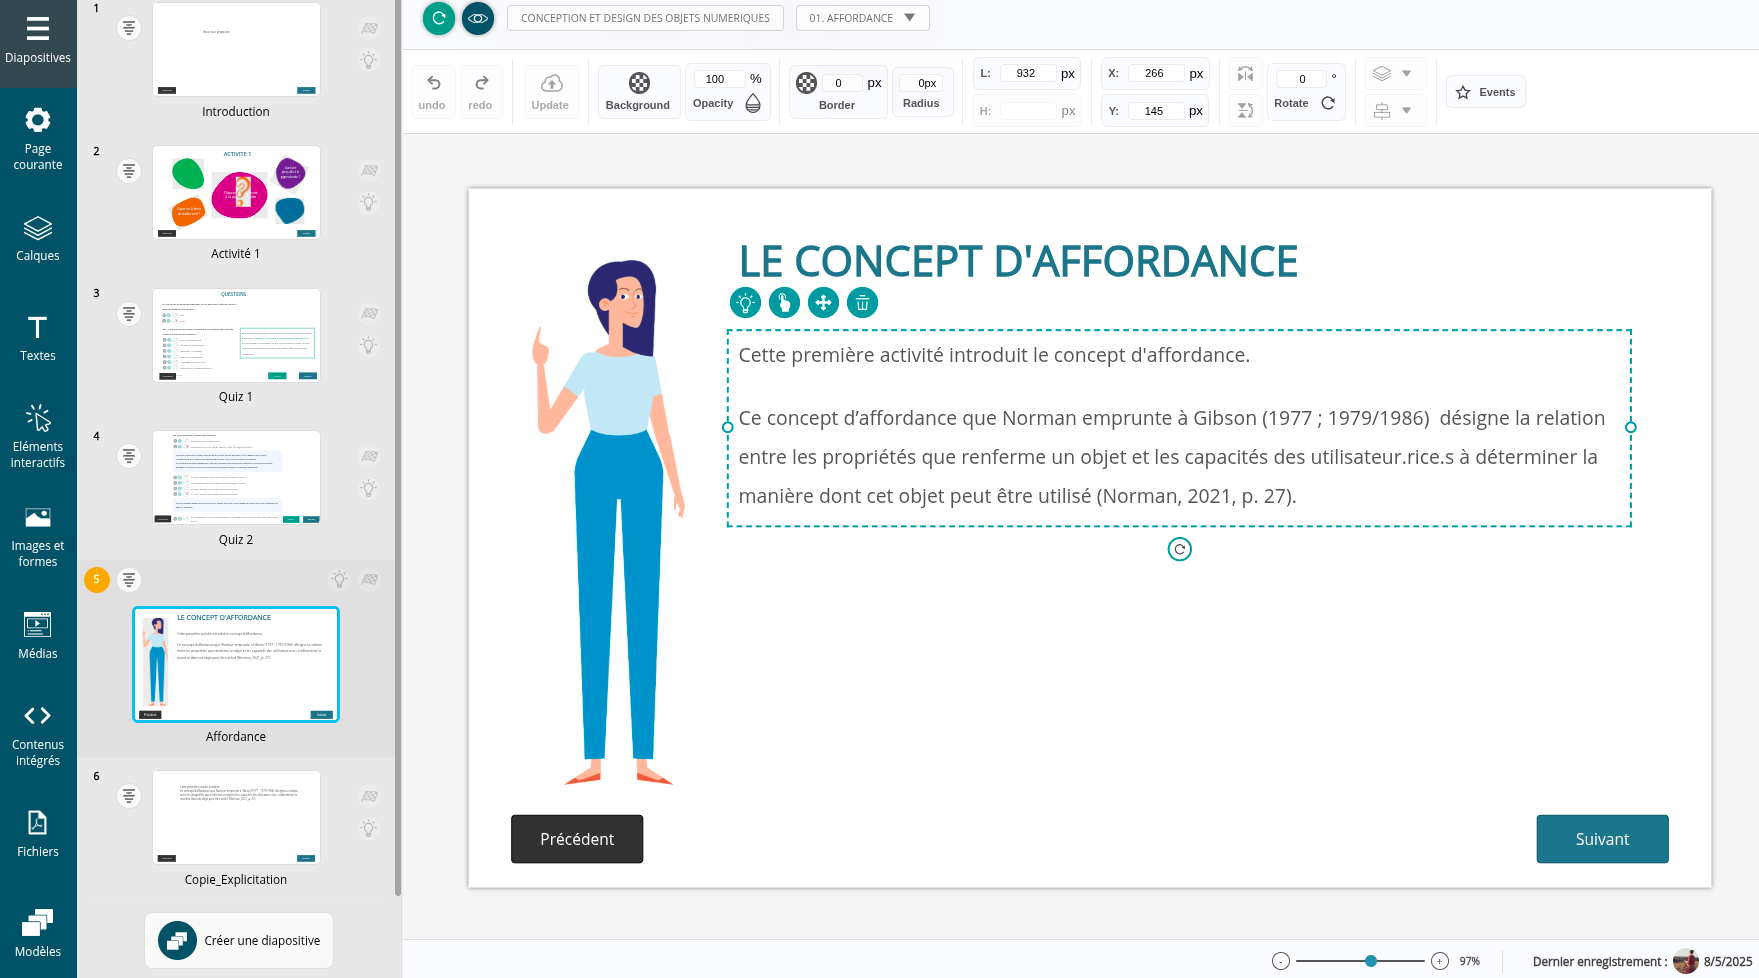Click the move arrows icon above text block
This screenshot has width=1759, height=978.
pyautogui.click(x=823, y=302)
